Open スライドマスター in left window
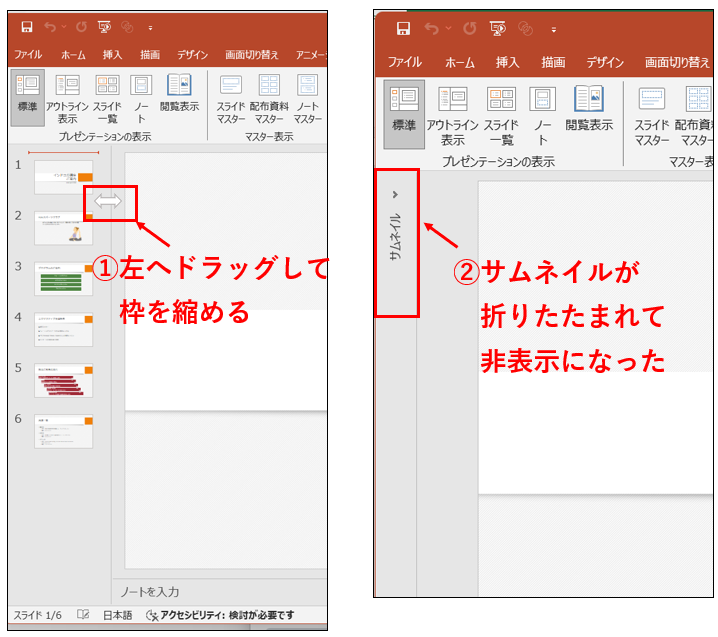 [x=231, y=99]
